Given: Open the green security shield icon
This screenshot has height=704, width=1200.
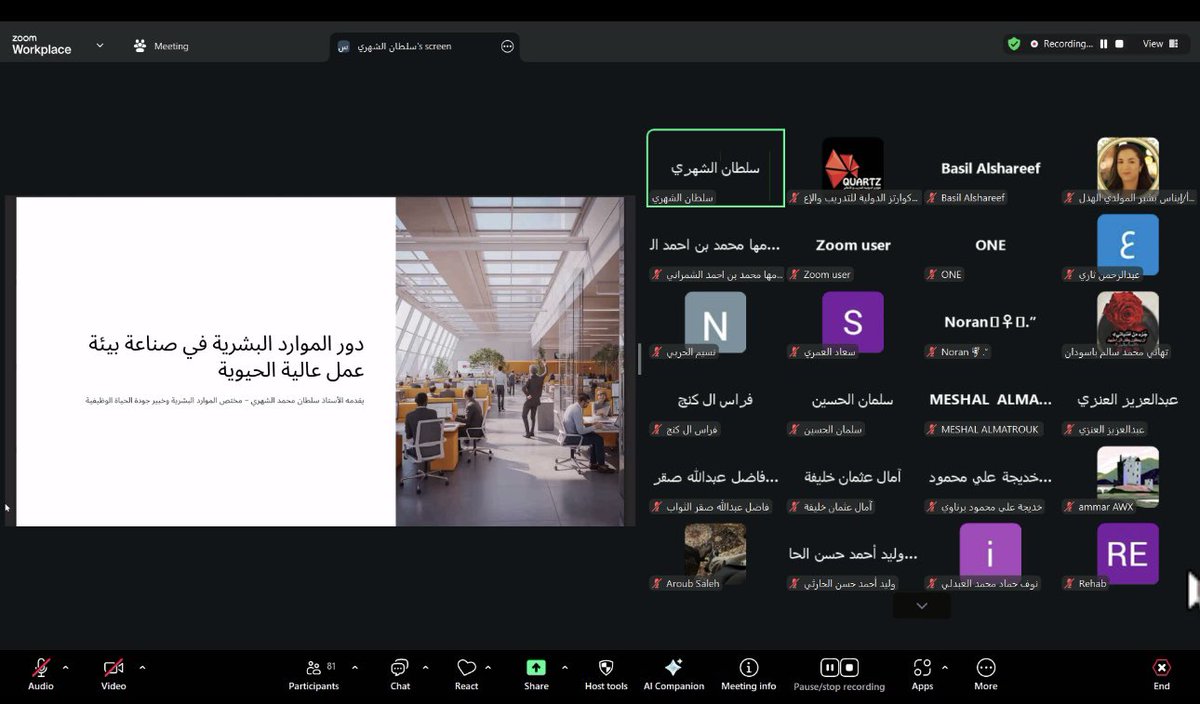Looking at the screenshot, I should [x=1013, y=44].
